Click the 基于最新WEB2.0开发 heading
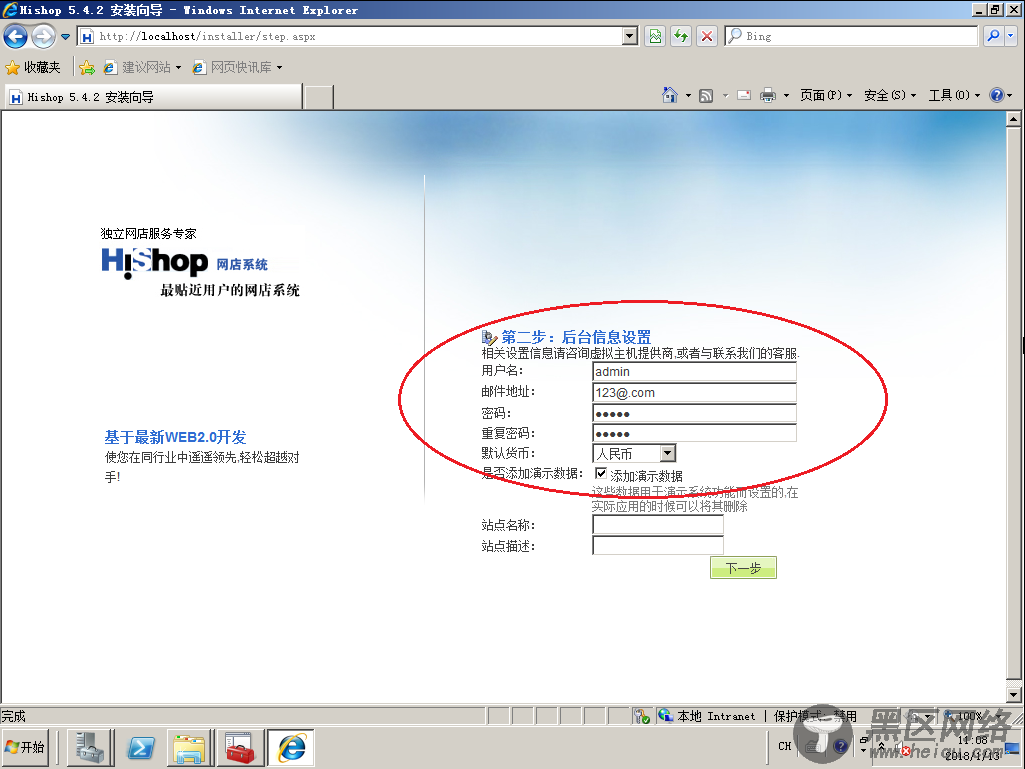 (175, 437)
